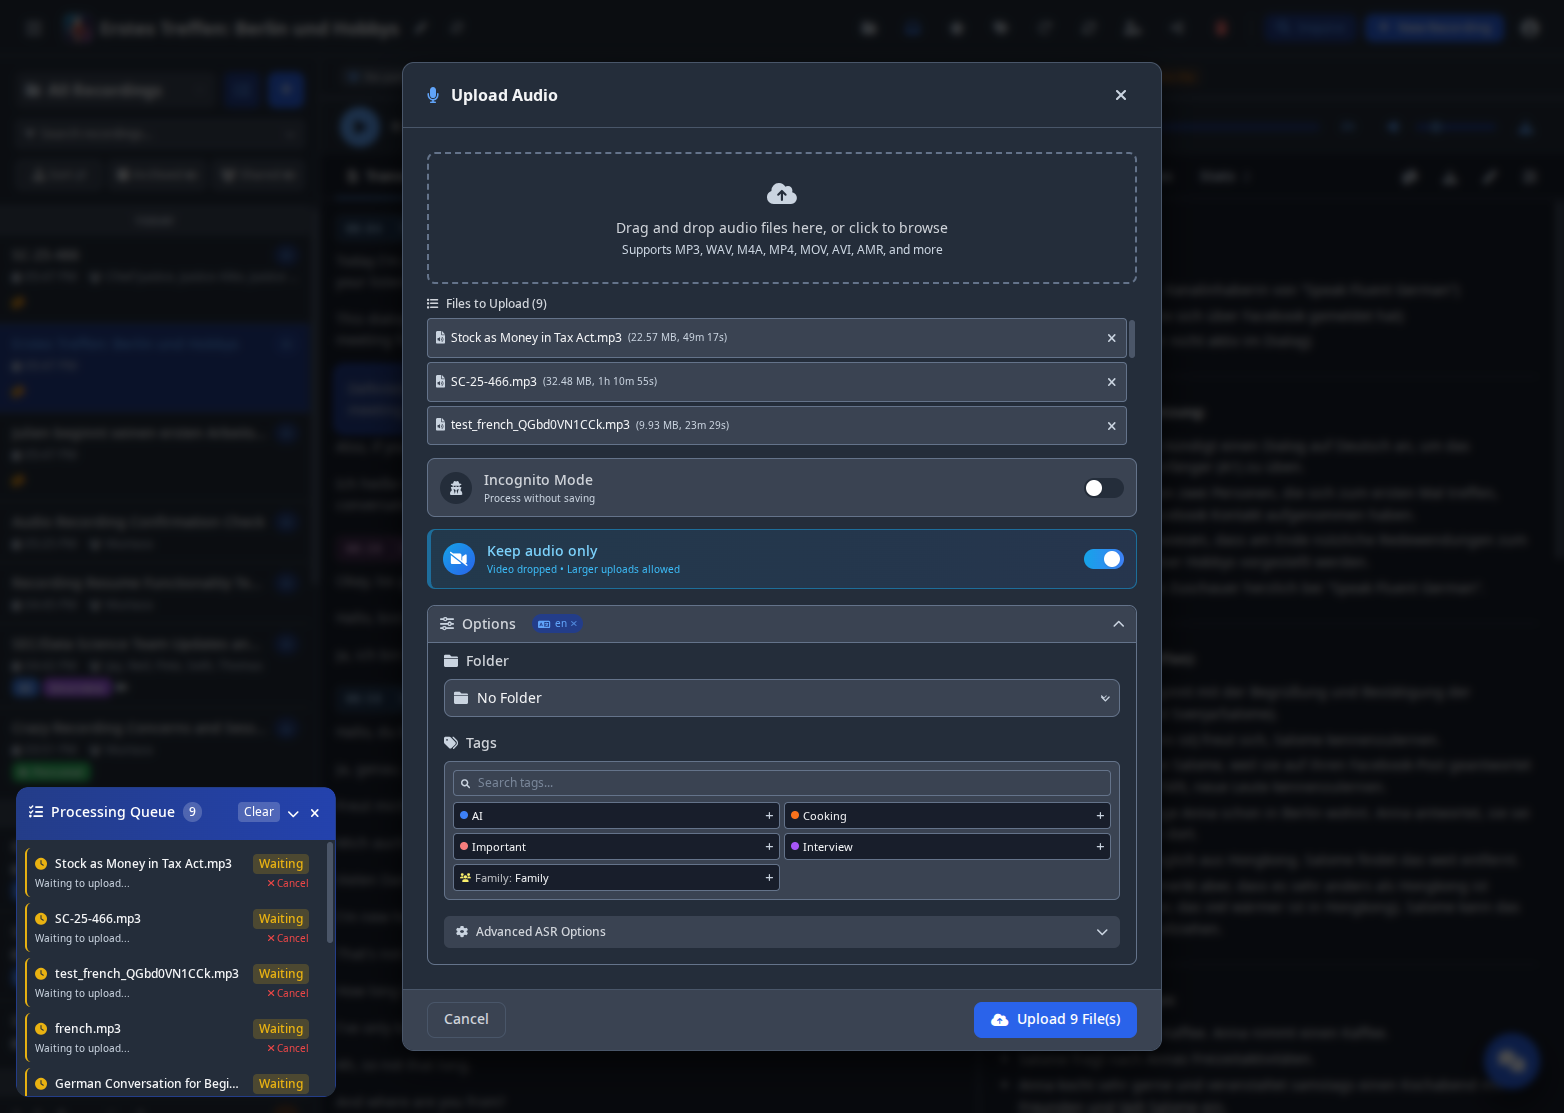Click the Advanced ASR Options gear icon
The height and width of the screenshot is (1113, 1564).
(462, 932)
